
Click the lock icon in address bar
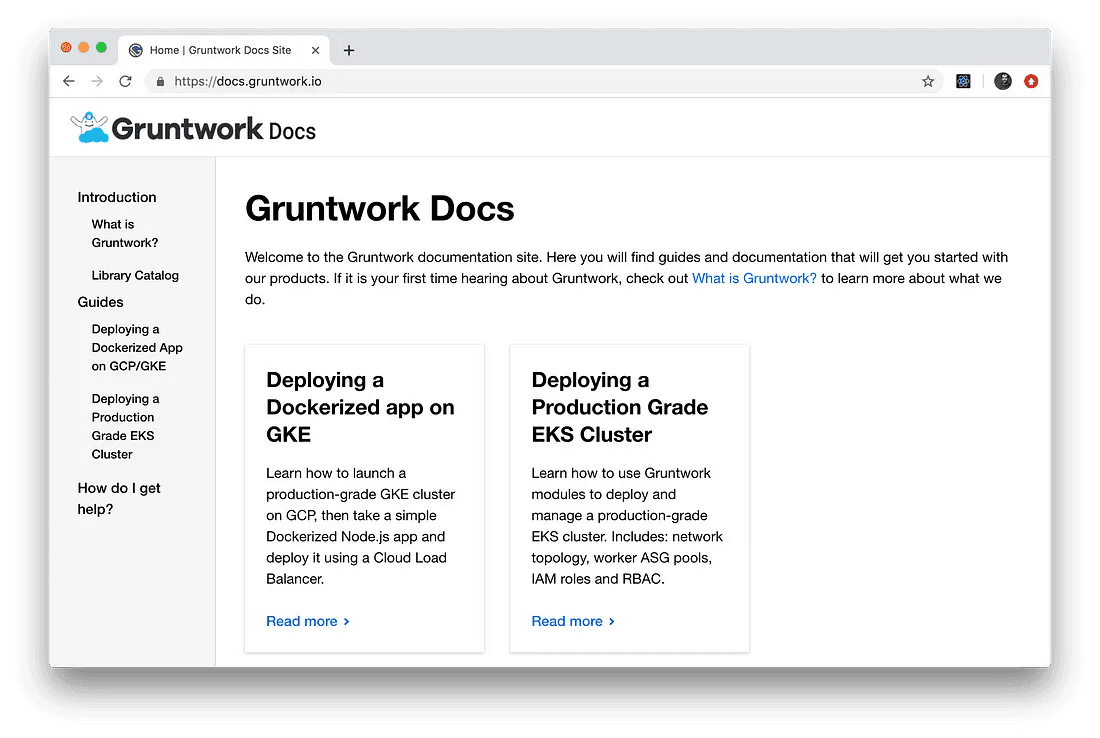tap(160, 81)
